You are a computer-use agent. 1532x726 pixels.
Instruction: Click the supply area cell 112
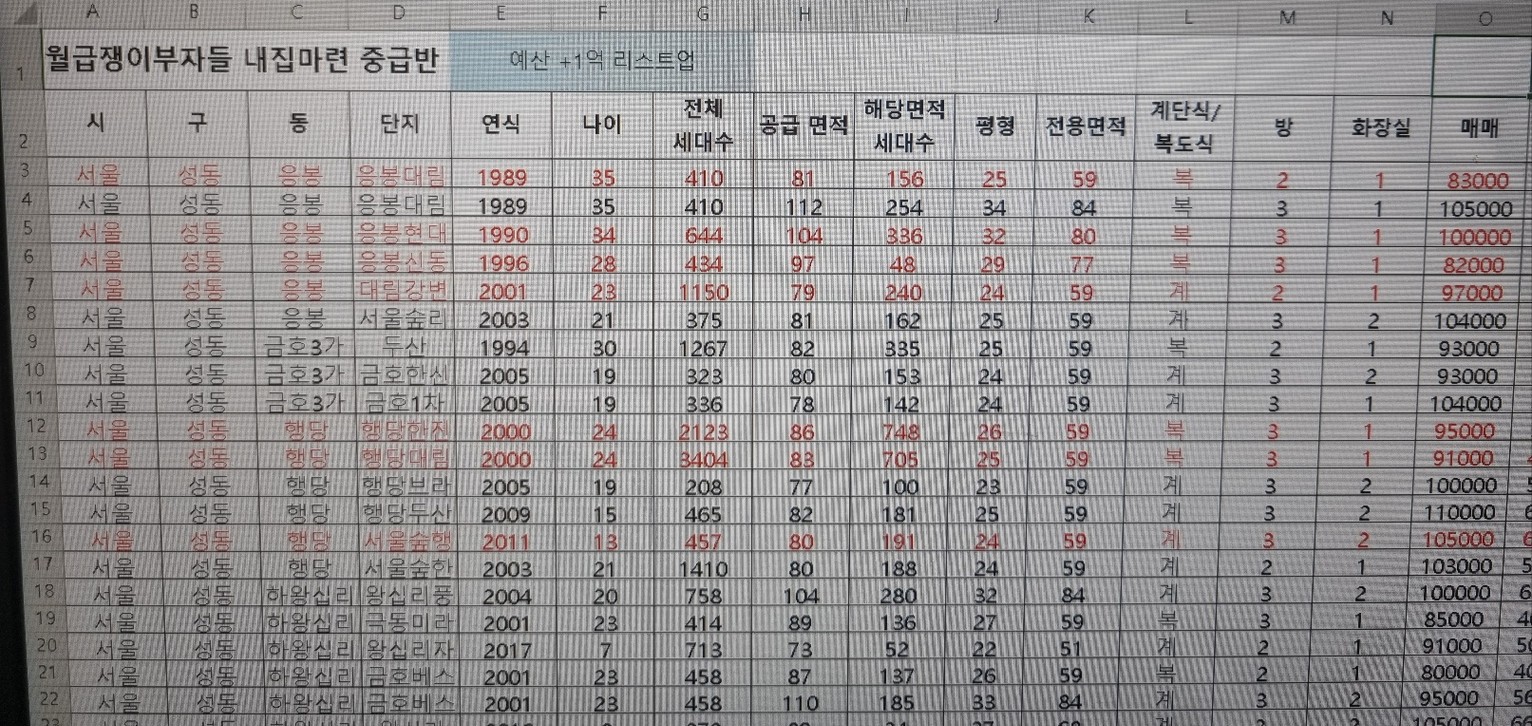click(803, 208)
